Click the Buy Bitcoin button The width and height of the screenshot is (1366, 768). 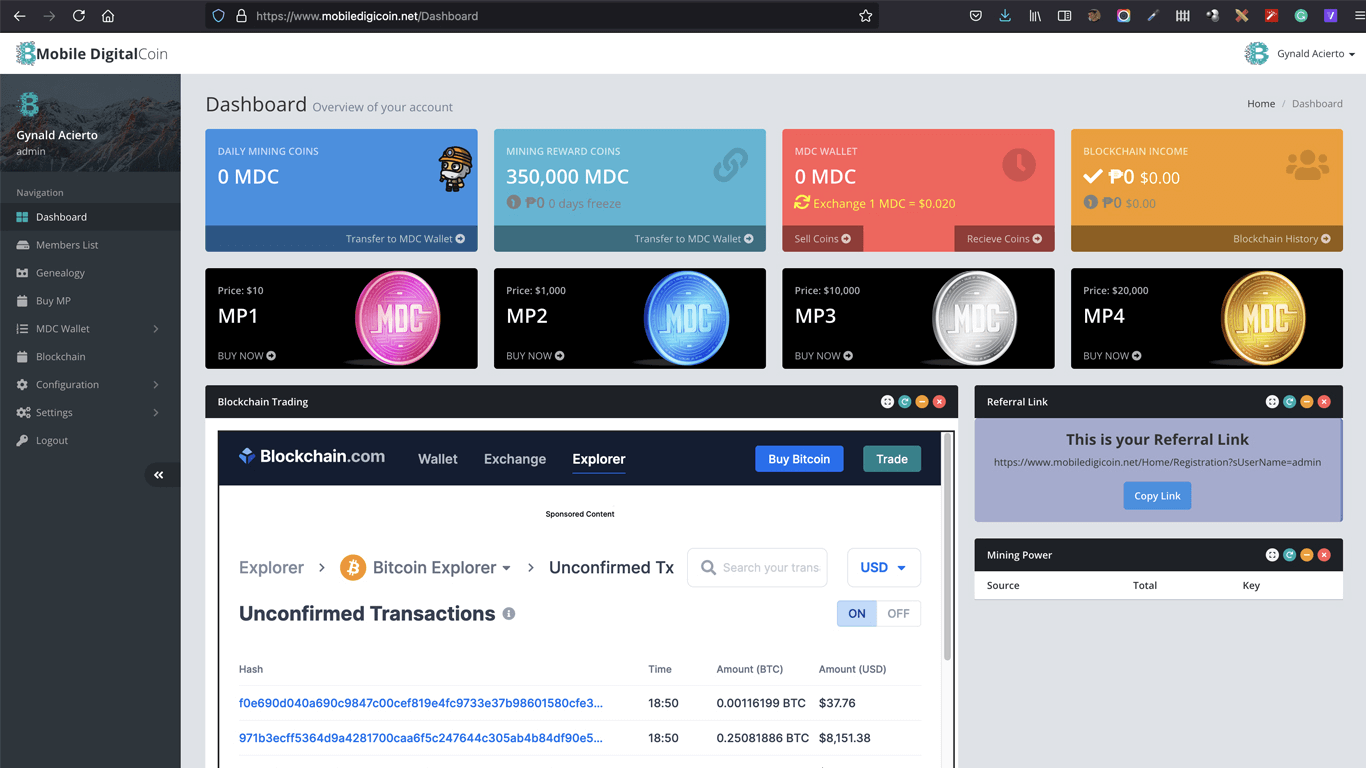[799, 459]
